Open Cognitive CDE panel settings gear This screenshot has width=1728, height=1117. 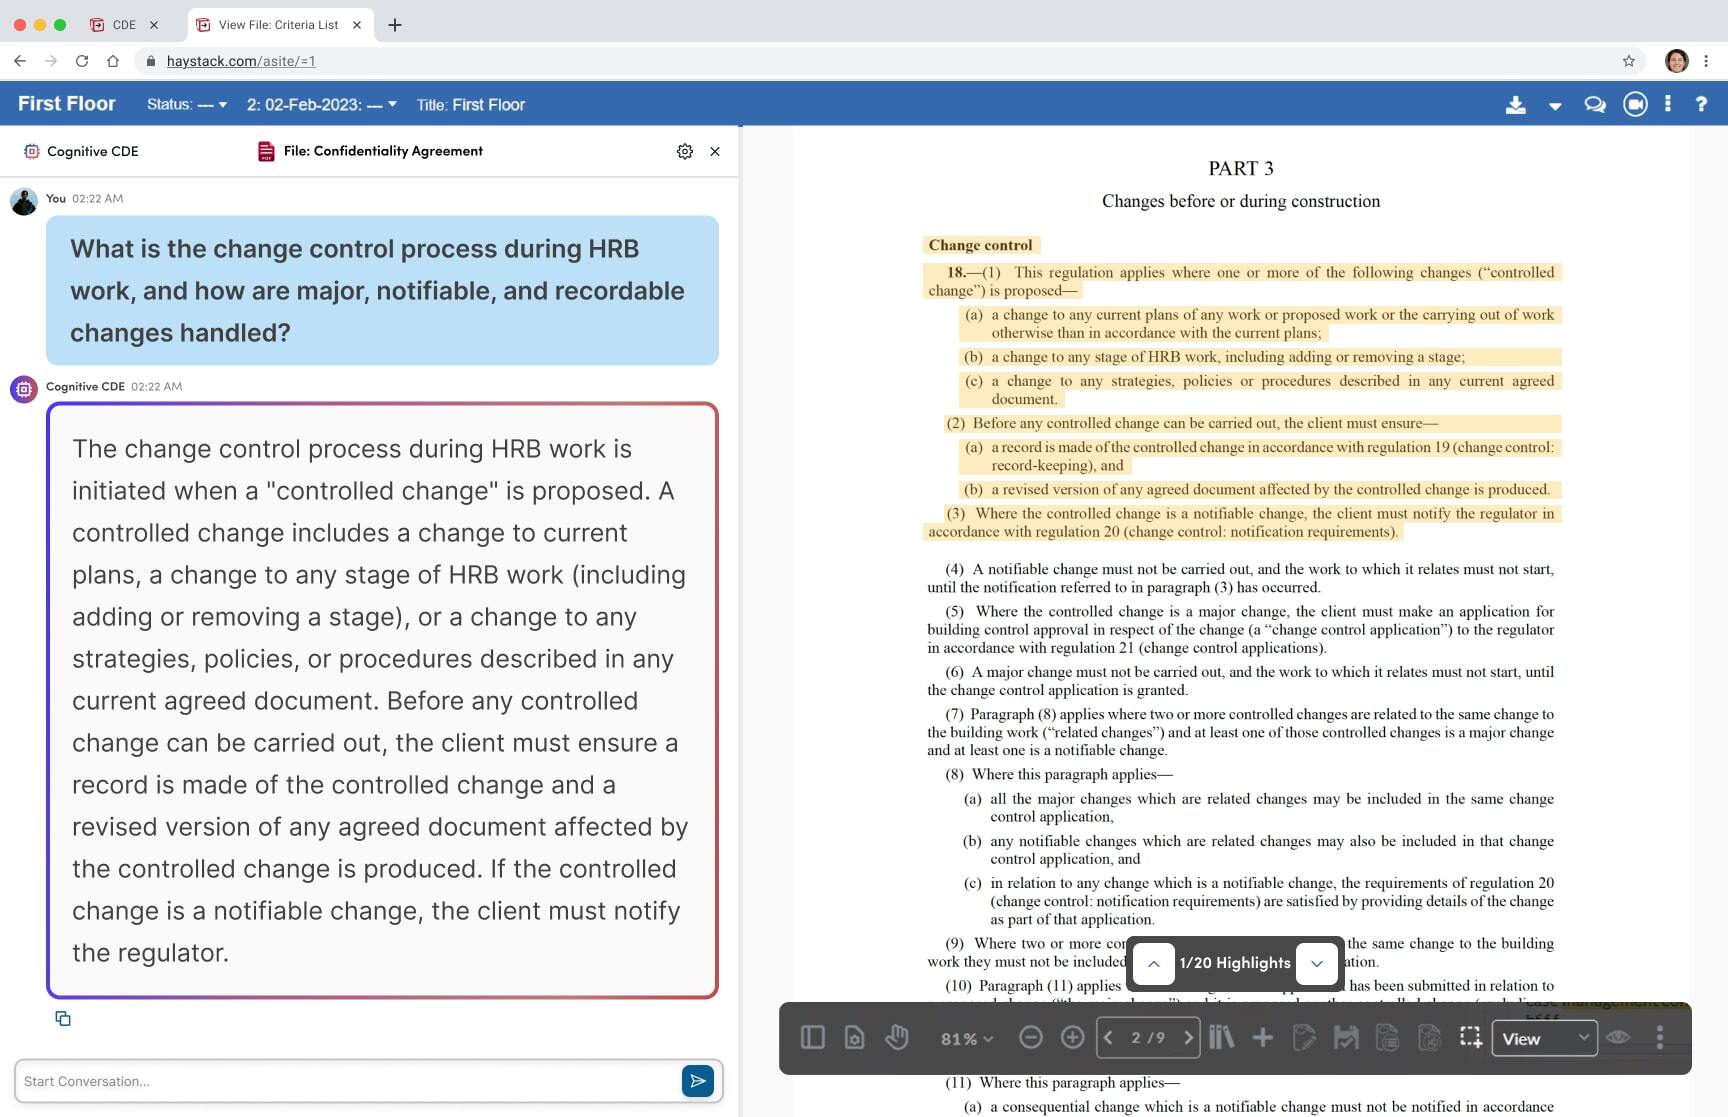(685, 151)
